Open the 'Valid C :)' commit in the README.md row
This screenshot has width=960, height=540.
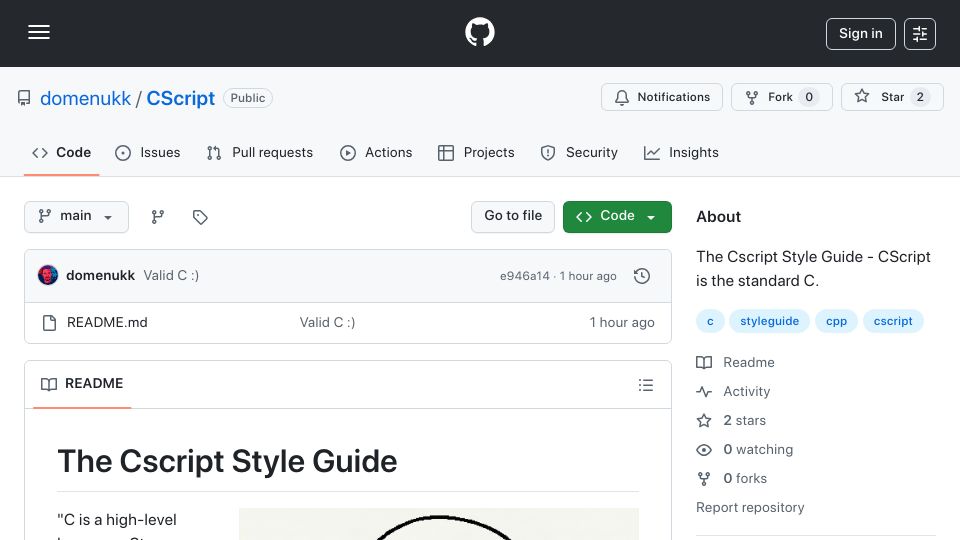tap(327, 323)
